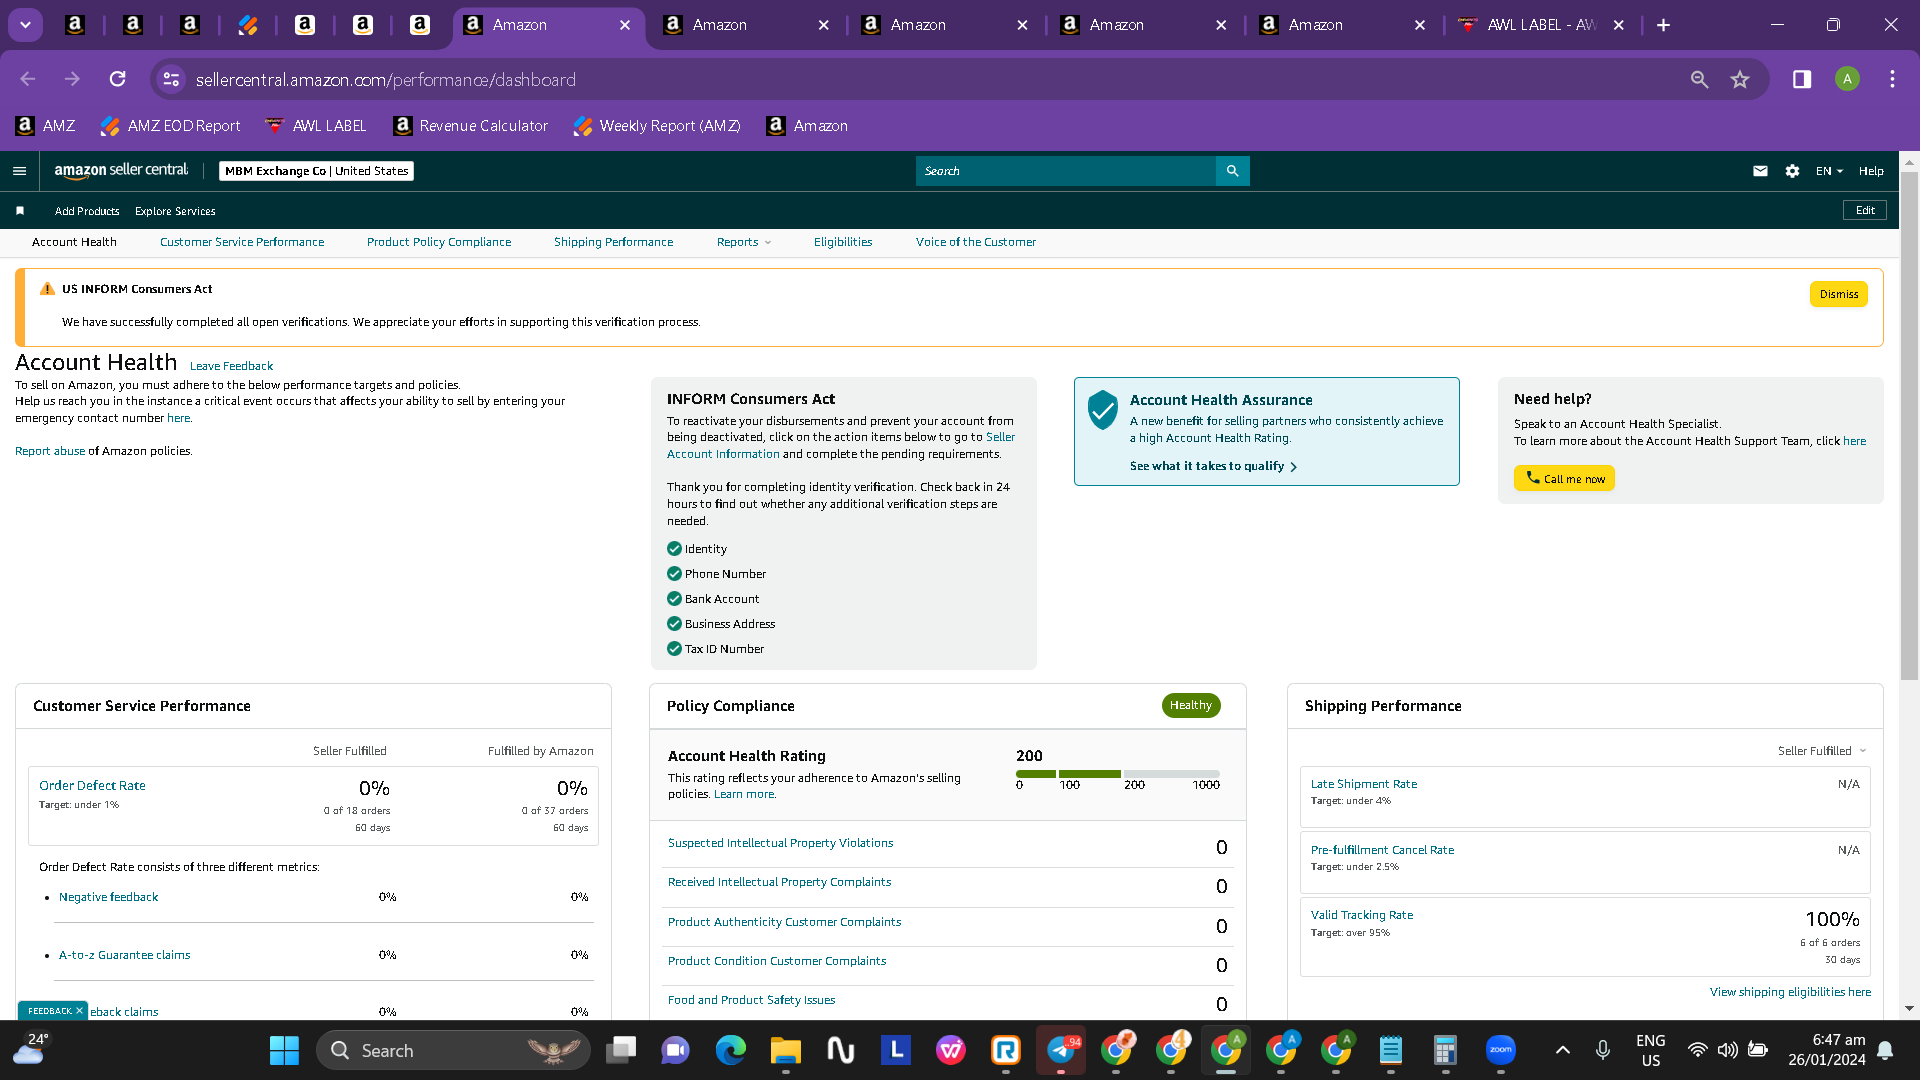1920x1080 pixels.
Task: Open the notification bell in system tray
Action: click(1885, 1050)
